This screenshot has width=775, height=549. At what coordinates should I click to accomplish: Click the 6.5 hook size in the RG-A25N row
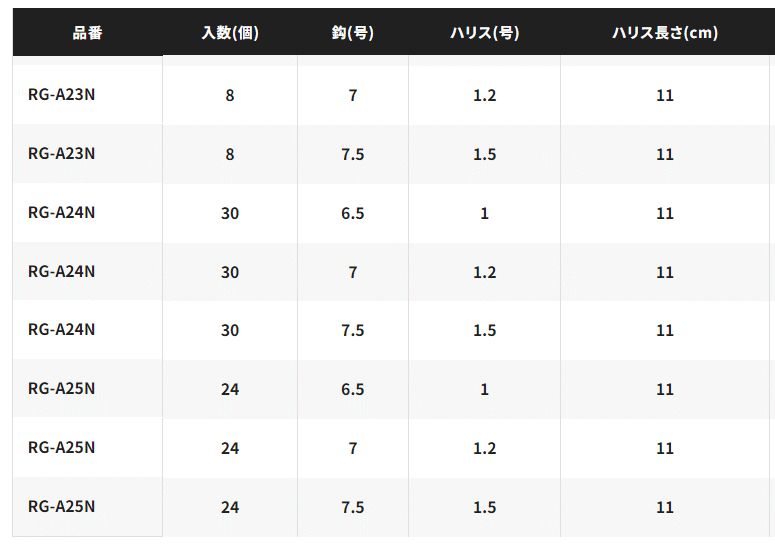coord(352,389)
